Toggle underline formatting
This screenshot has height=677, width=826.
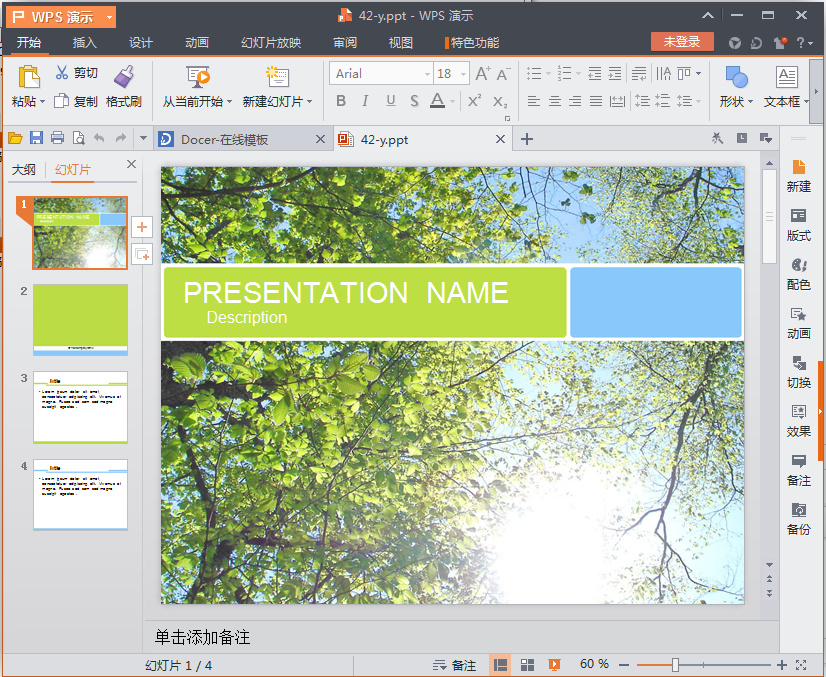(x=390, y=101)
